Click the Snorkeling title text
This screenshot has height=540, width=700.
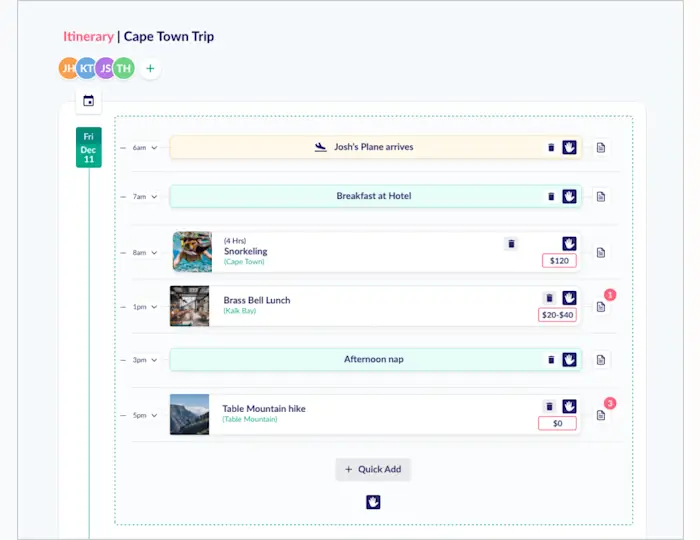click(246, 251)
